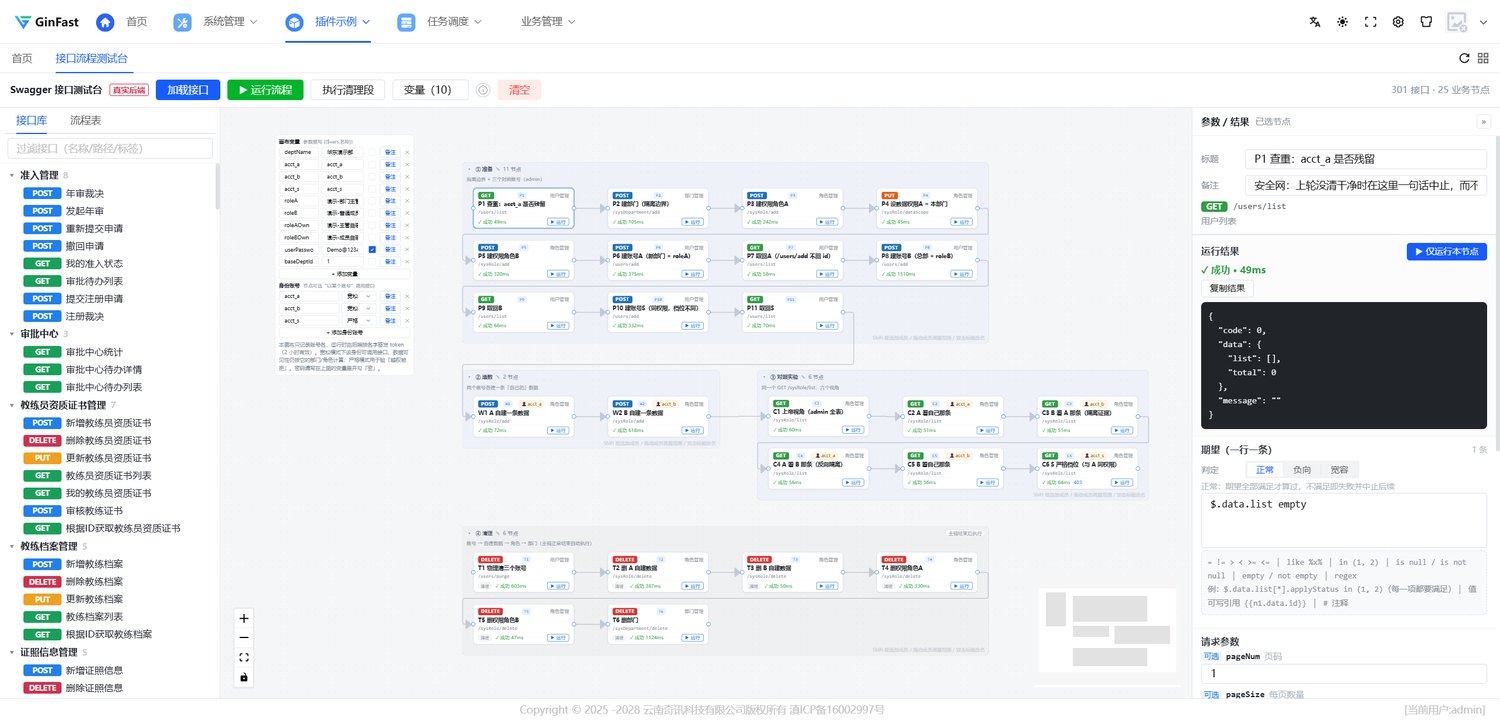
Task: Select the 宽容 judgment option
Action: (x=1338, y=470)
